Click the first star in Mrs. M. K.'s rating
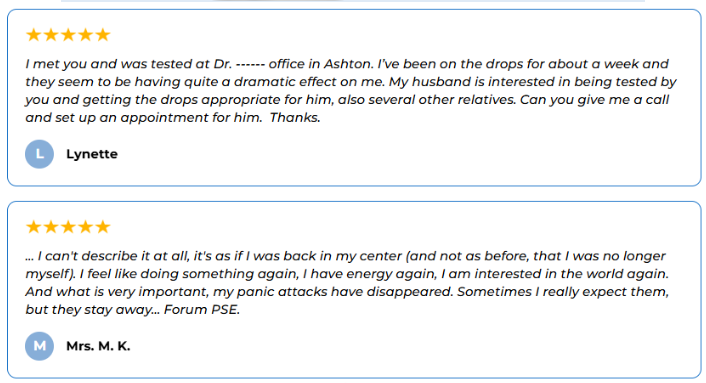Viewport: 706px width, 383px height. (34, 227)
